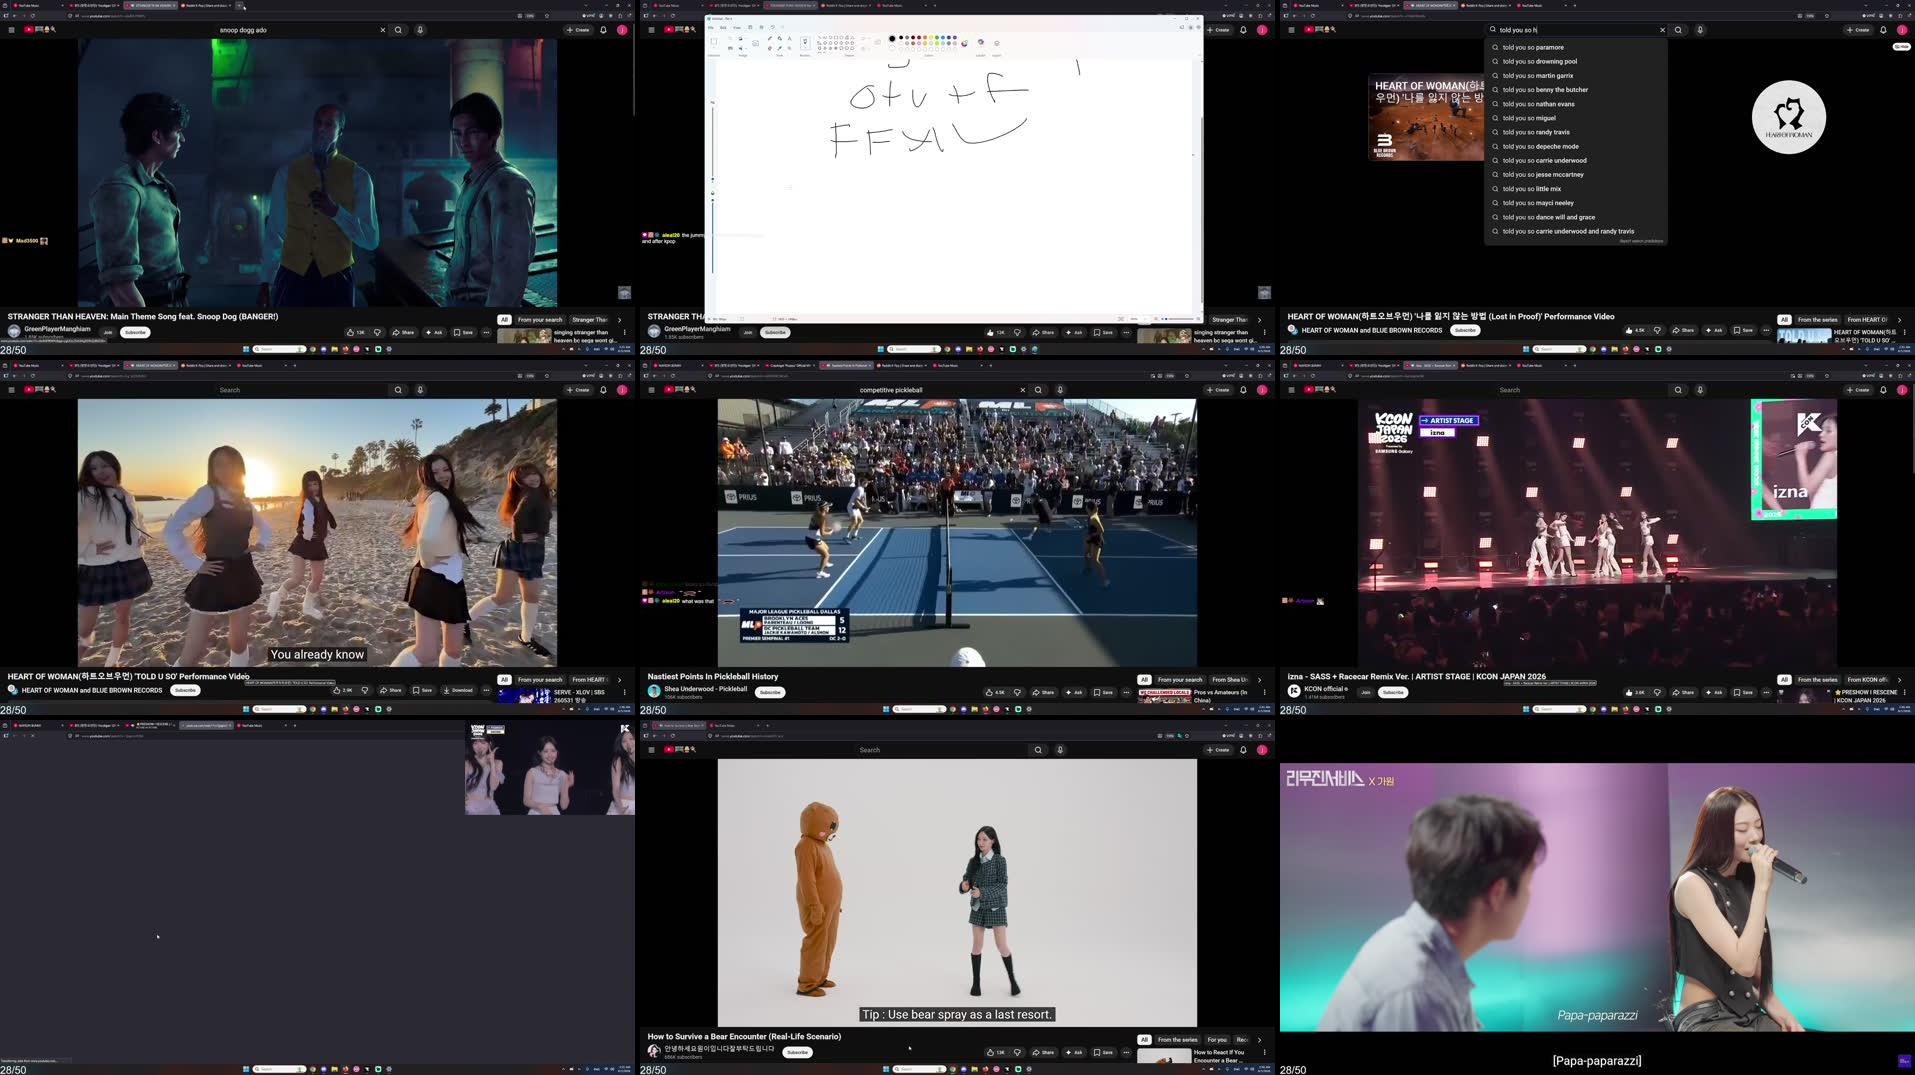Screen dimensions: 1915x1075
Task: Click the search icon beside "snoop dogg ado"
Action: [x=398, y=30]
